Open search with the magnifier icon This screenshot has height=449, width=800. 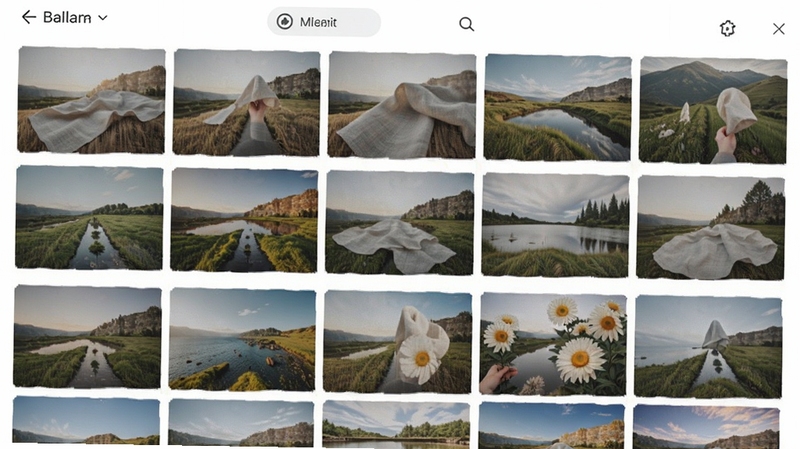(466, 24)
